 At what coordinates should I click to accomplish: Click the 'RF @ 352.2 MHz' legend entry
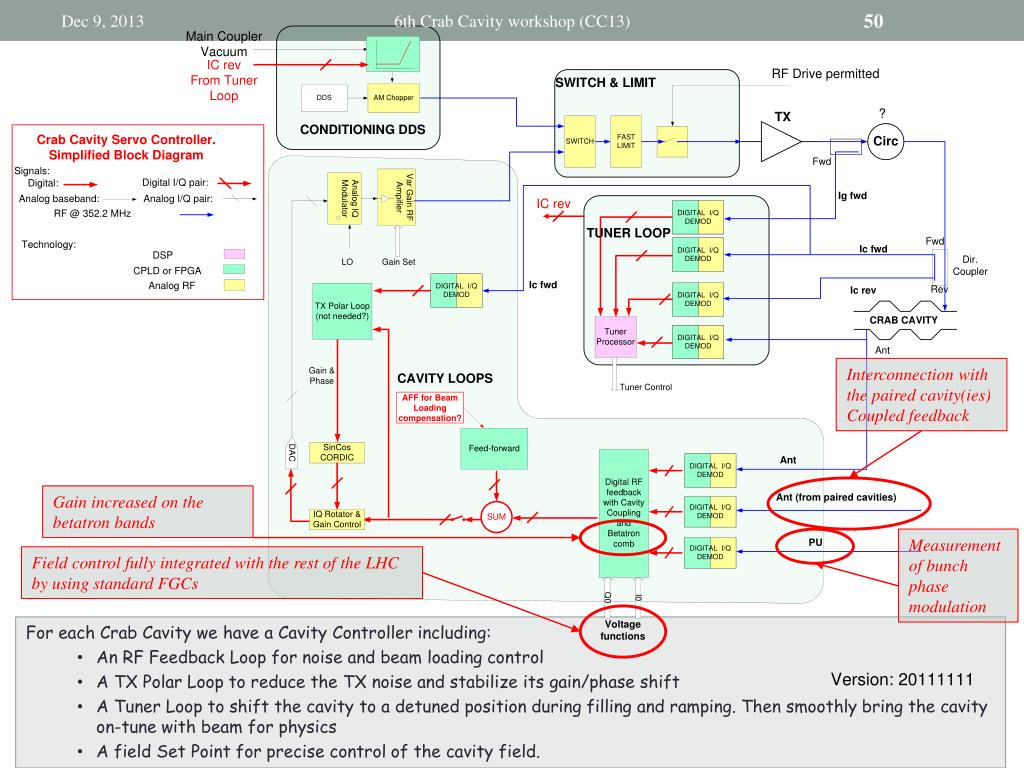(x=92, y=214)
